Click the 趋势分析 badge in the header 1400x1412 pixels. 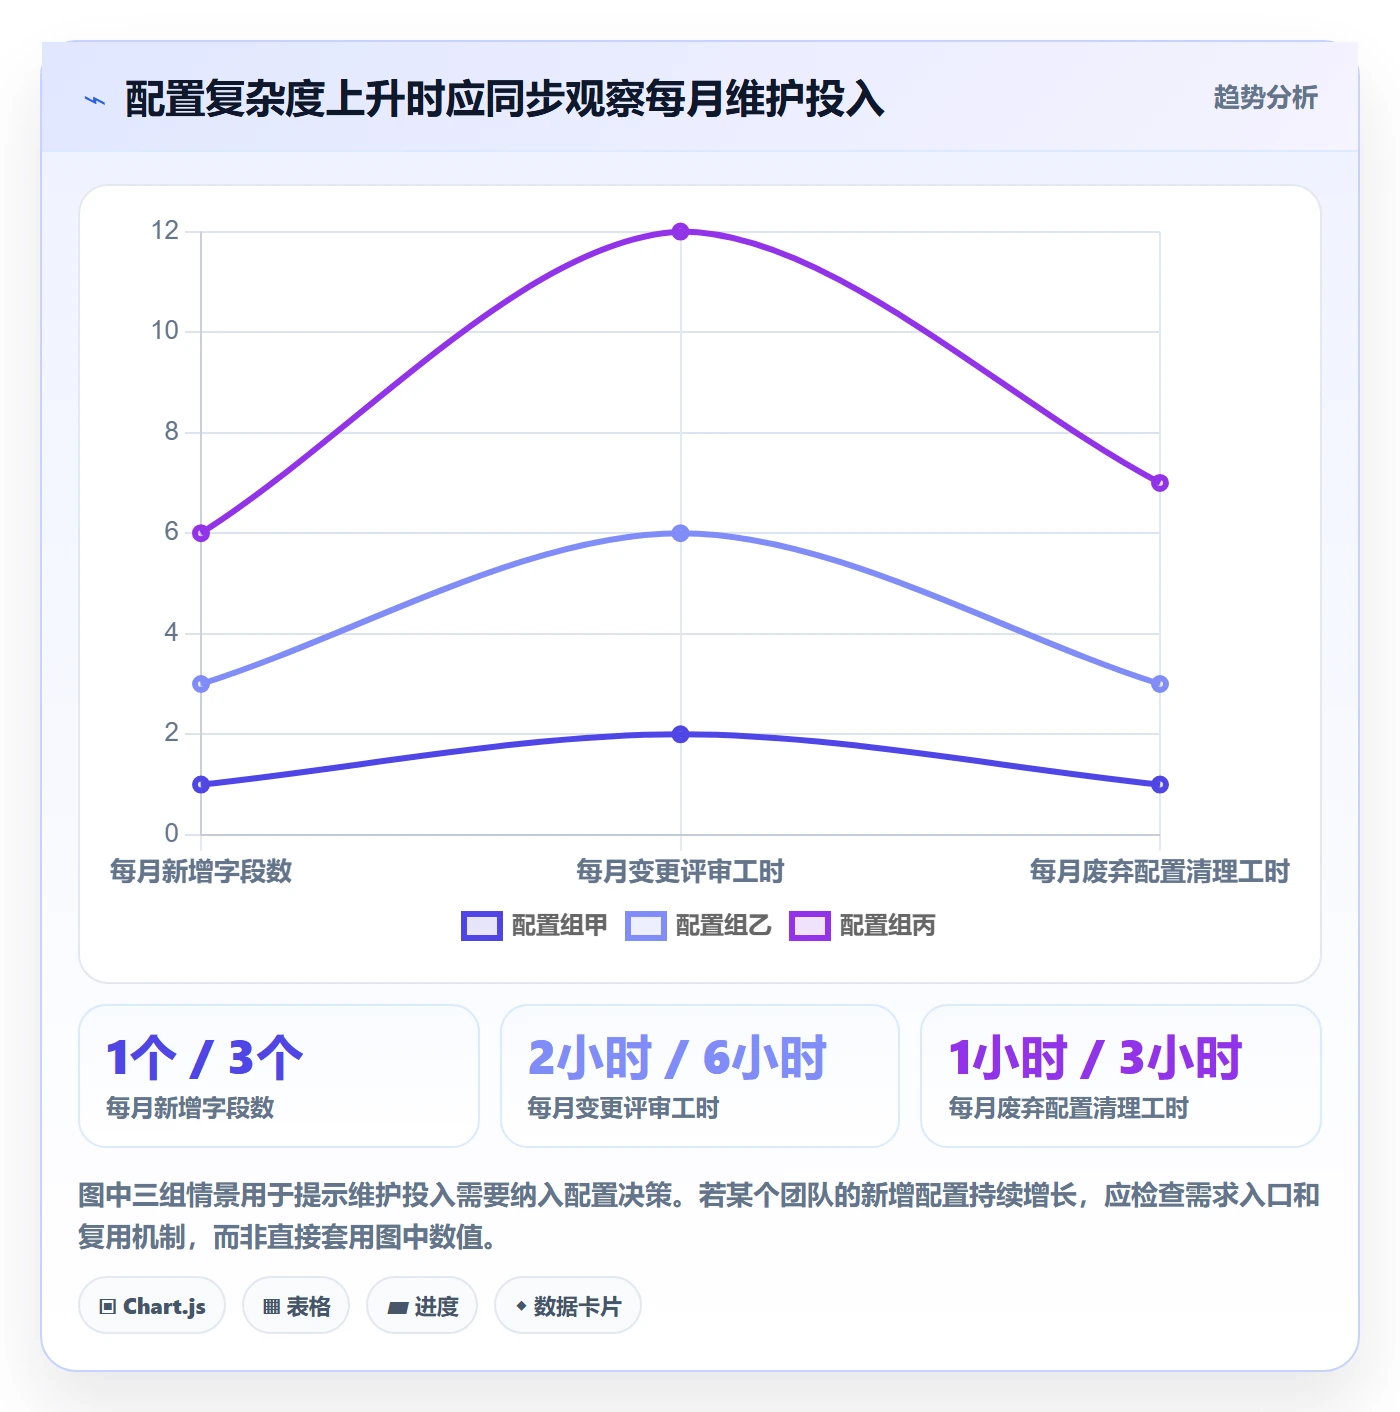click(1265, 97)
